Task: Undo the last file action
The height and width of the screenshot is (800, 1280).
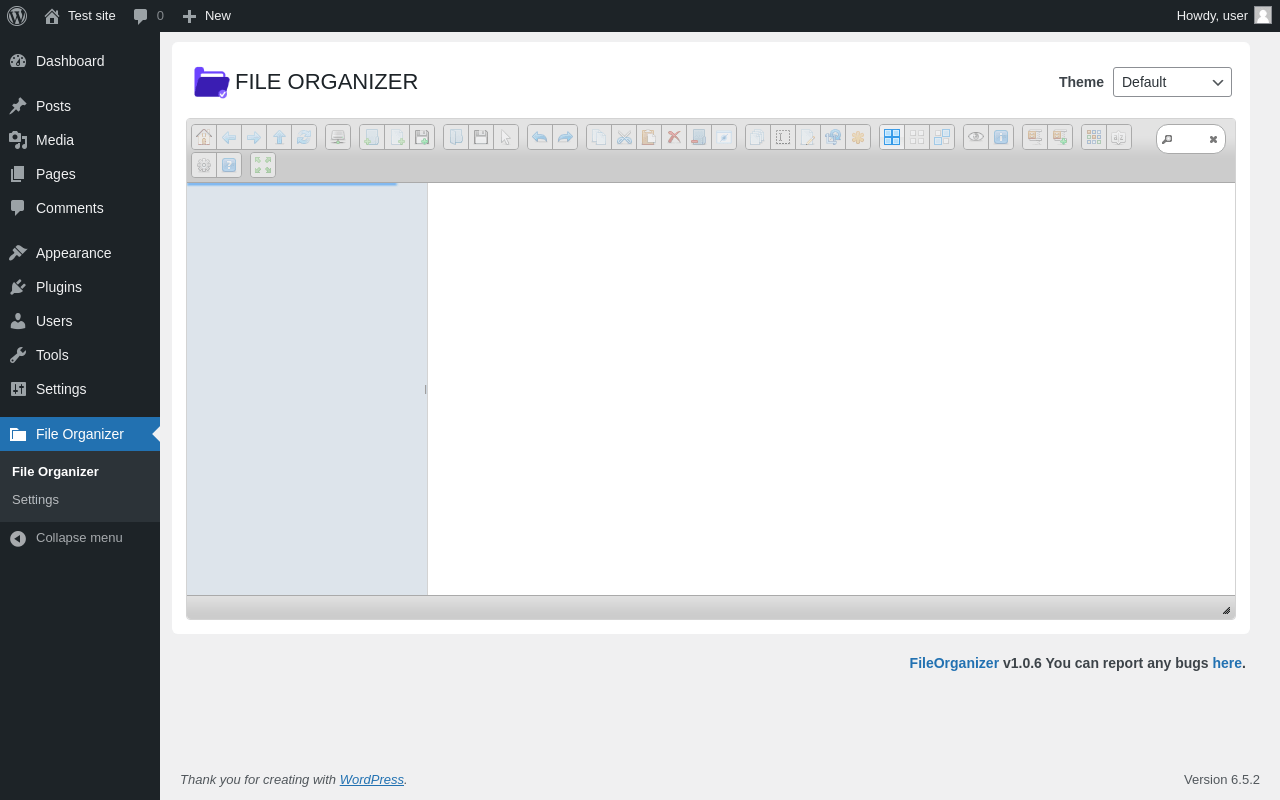Action: coord(540,137)
